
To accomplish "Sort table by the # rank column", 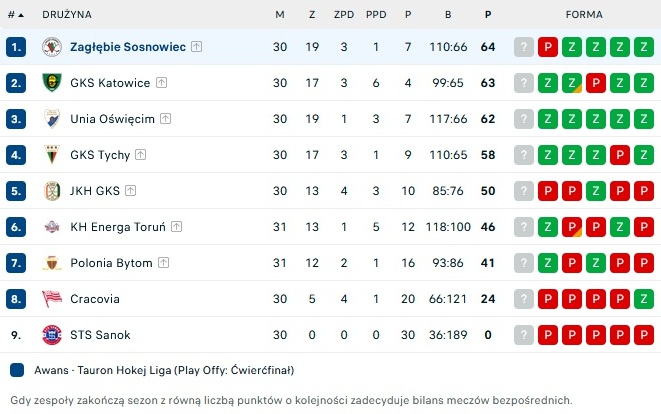I will (16, 15).
